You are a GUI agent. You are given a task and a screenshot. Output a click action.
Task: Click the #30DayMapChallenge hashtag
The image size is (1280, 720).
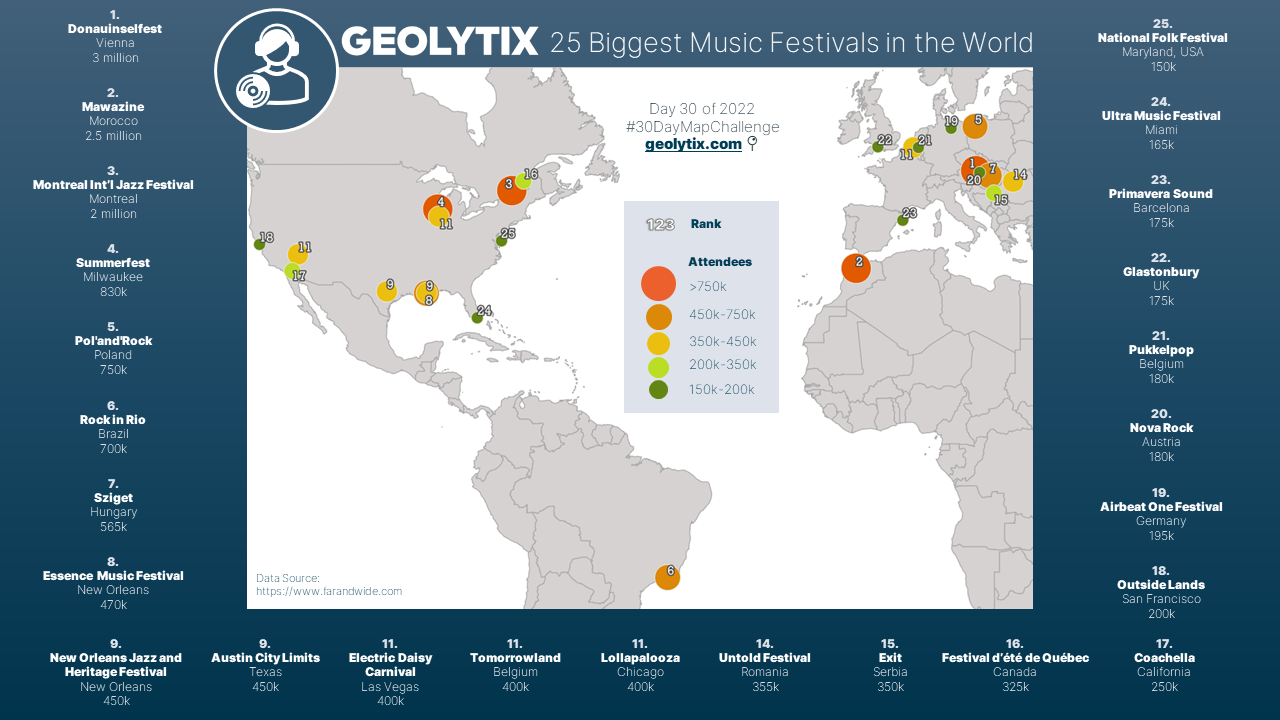click(x=702, y=127)
